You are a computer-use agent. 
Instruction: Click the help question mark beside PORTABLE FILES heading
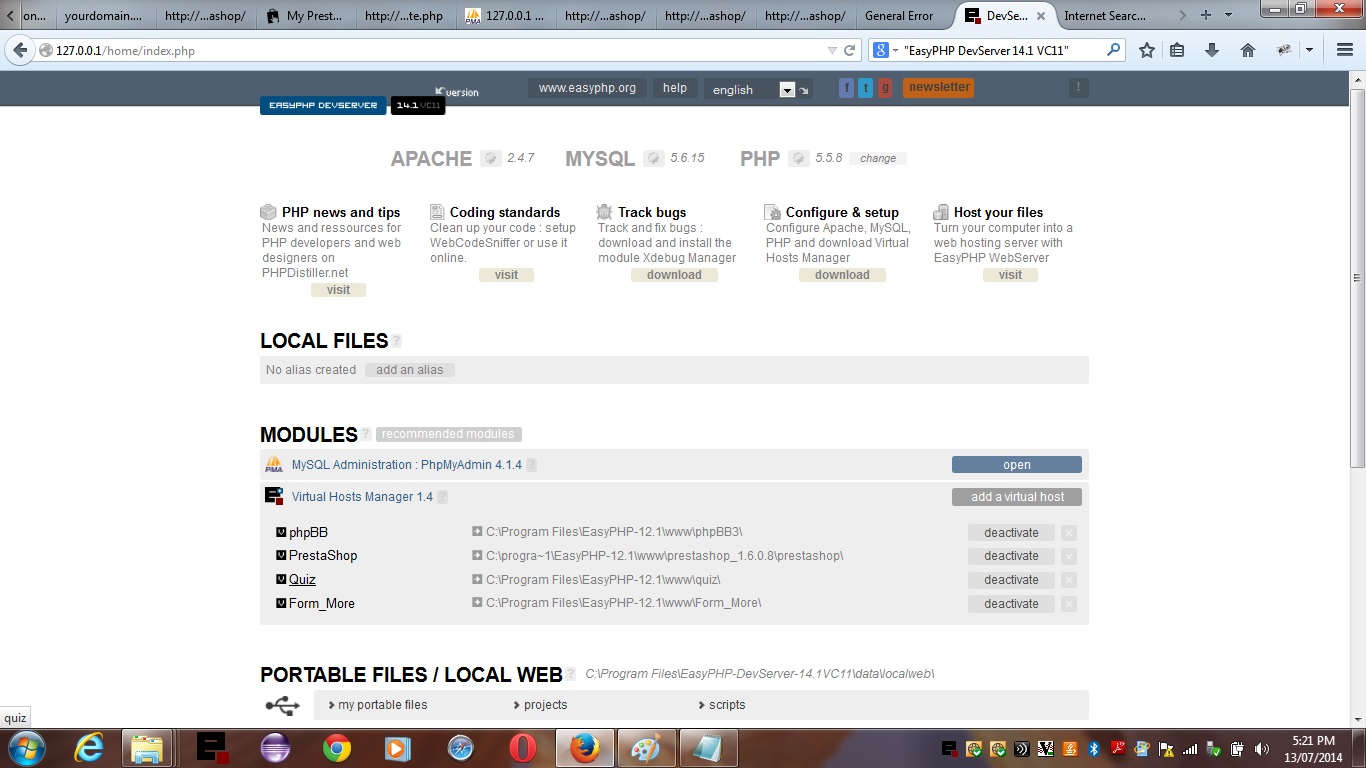tap(571, 675)
